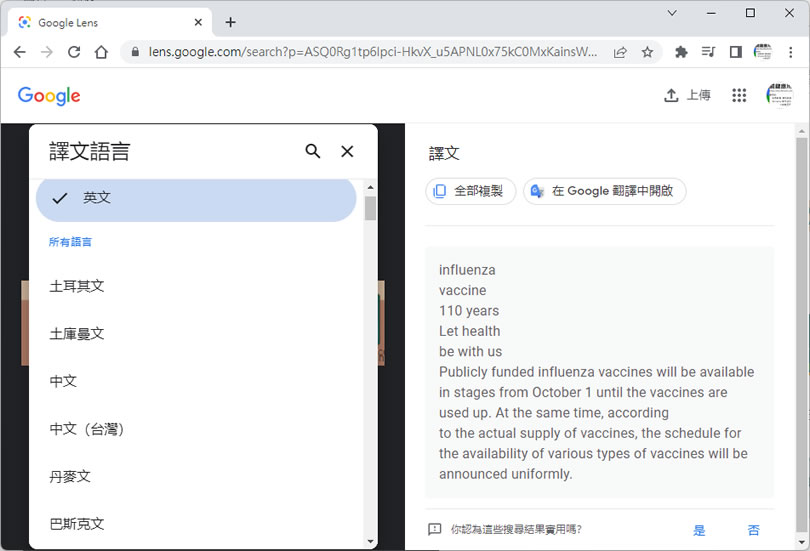810x551 pixels.
Task: Click the translated text 'influenza'
Action: 467,270
